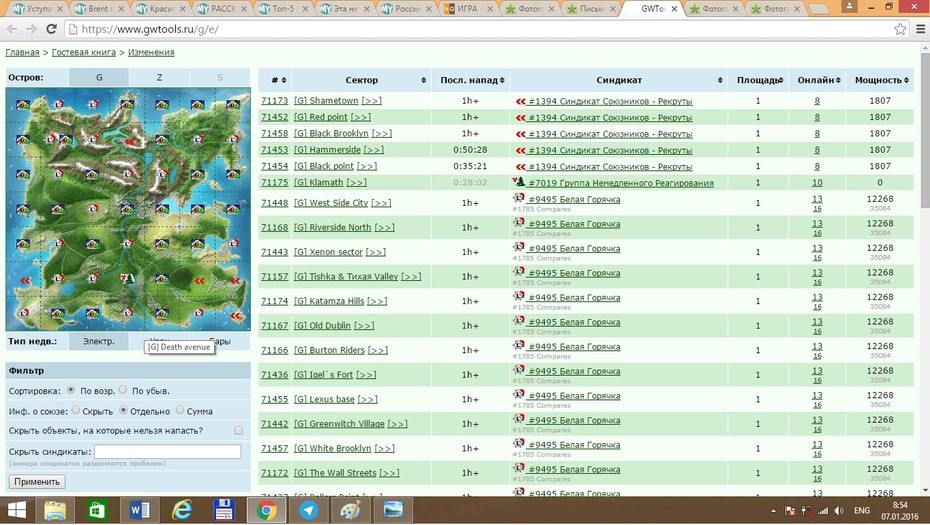Viewport: 930px width, 525px height.
Task: Open sector number 71442 link
Action: (x=275, y=424)
